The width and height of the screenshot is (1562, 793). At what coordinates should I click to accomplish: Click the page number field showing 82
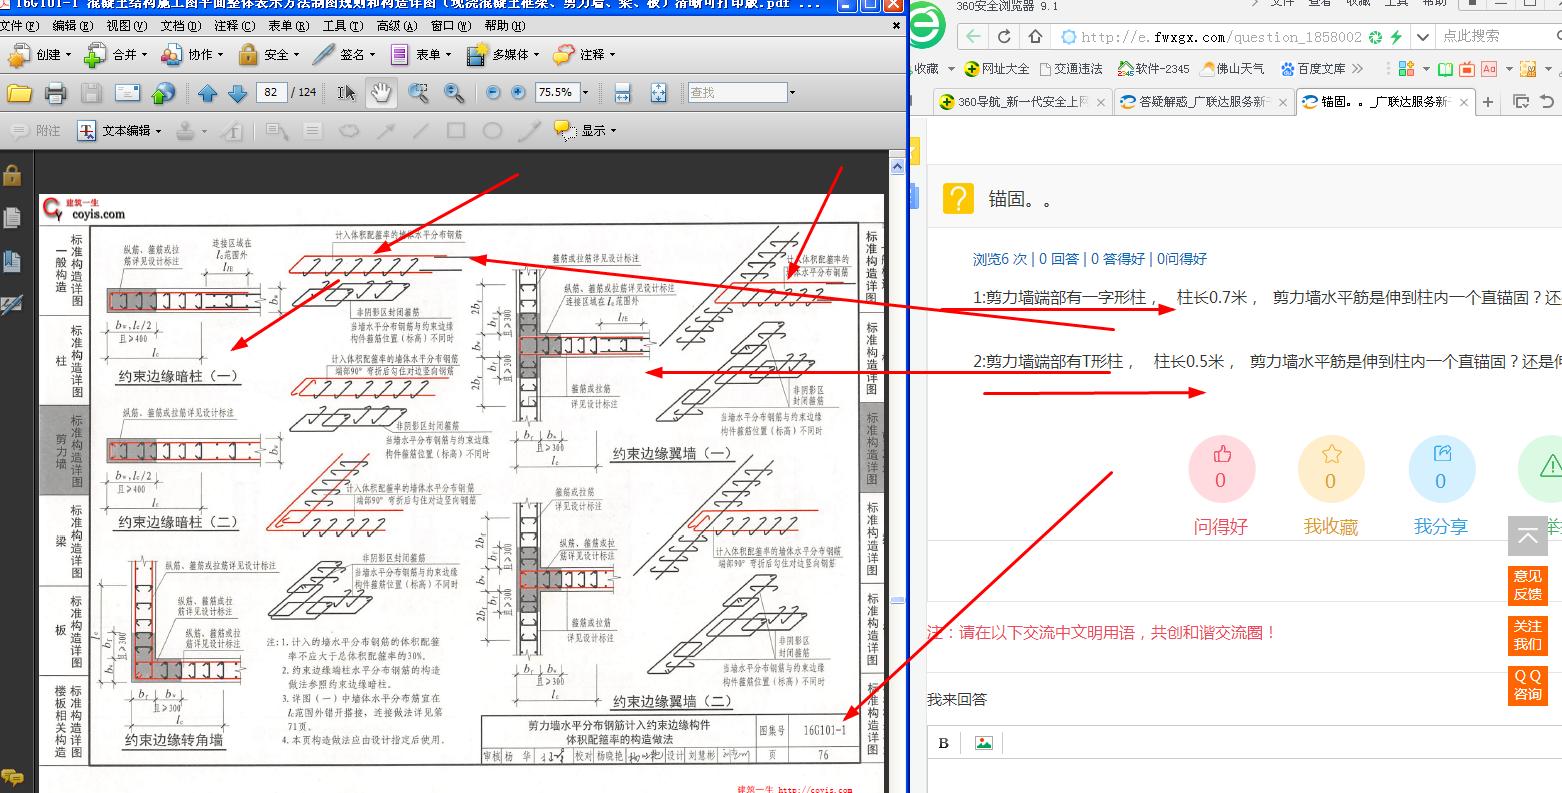point(272,92)
